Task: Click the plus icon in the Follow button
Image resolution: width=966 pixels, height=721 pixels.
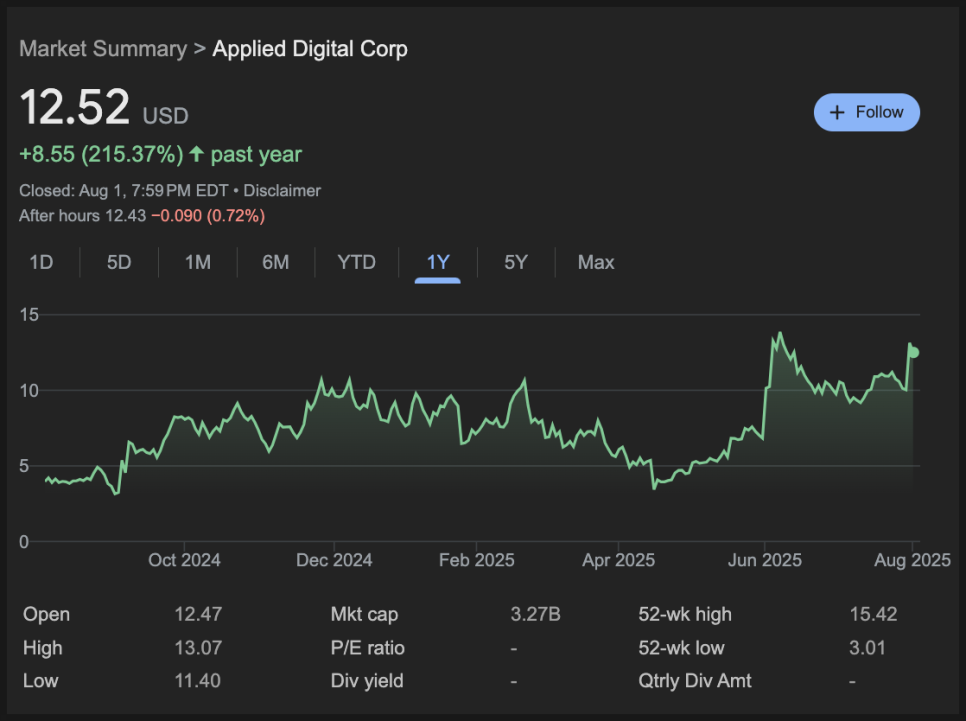Action: point(837,112)
